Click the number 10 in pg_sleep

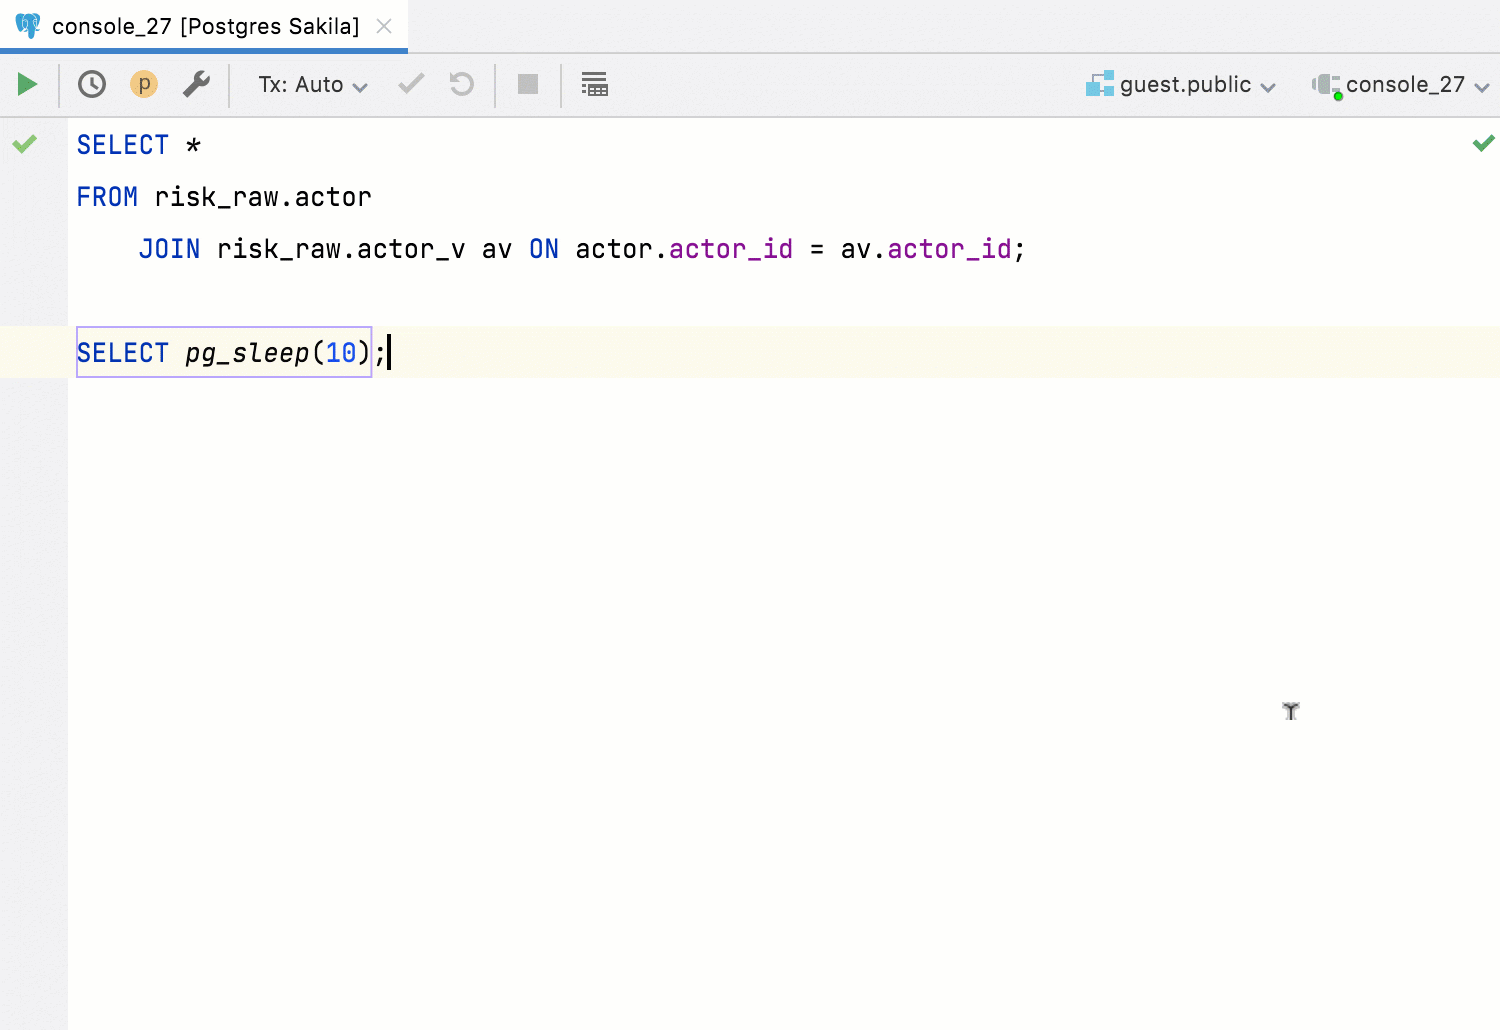tap(341, 353)
